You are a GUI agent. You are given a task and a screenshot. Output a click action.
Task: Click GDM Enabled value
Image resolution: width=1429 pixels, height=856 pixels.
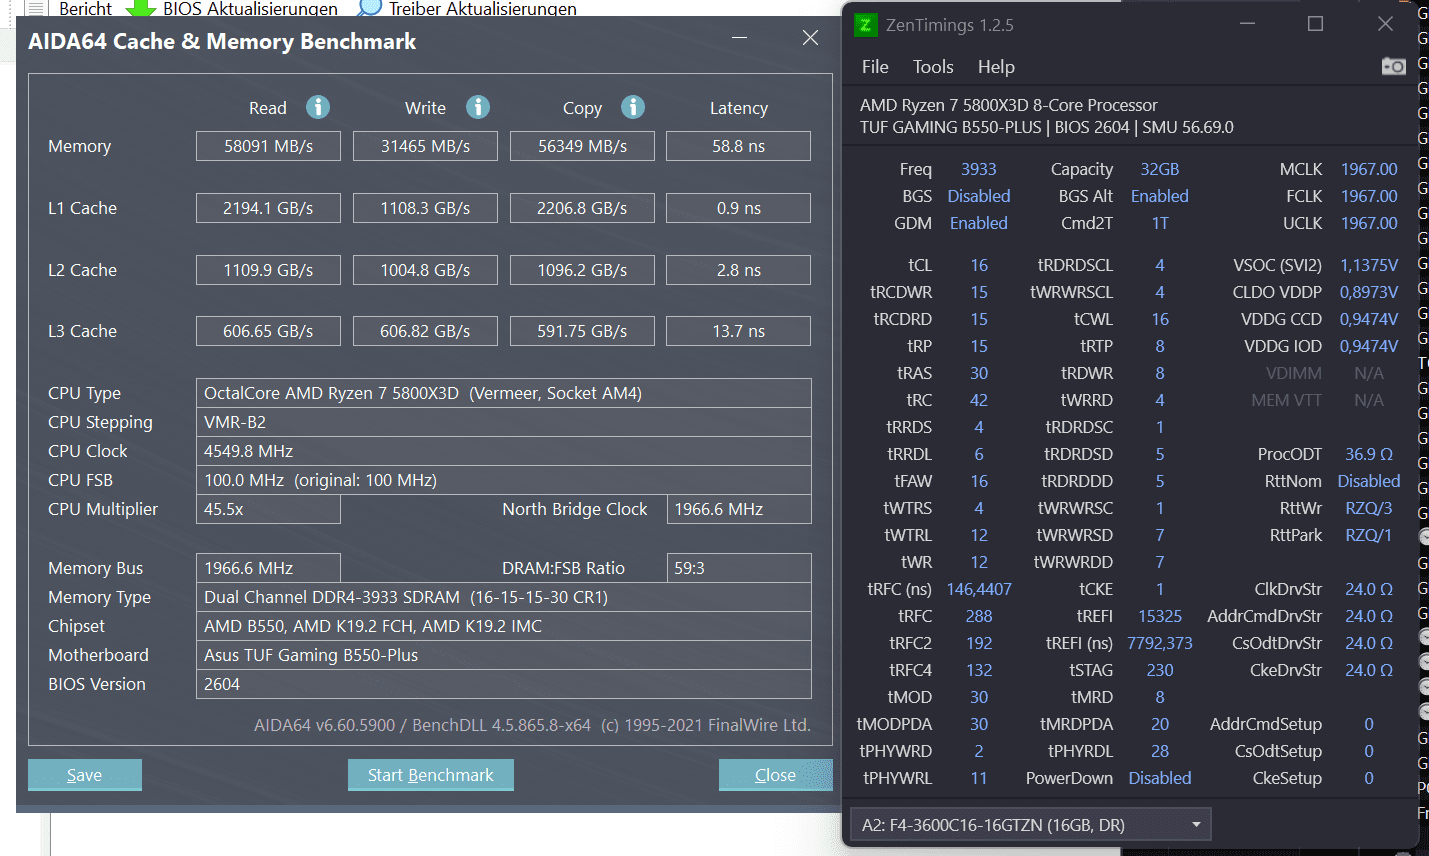pos(979,223)
